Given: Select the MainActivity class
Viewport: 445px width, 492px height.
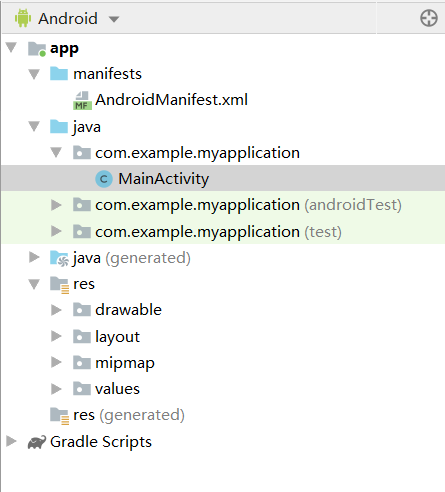Looking at the screenshot, I should pos(164,179).
